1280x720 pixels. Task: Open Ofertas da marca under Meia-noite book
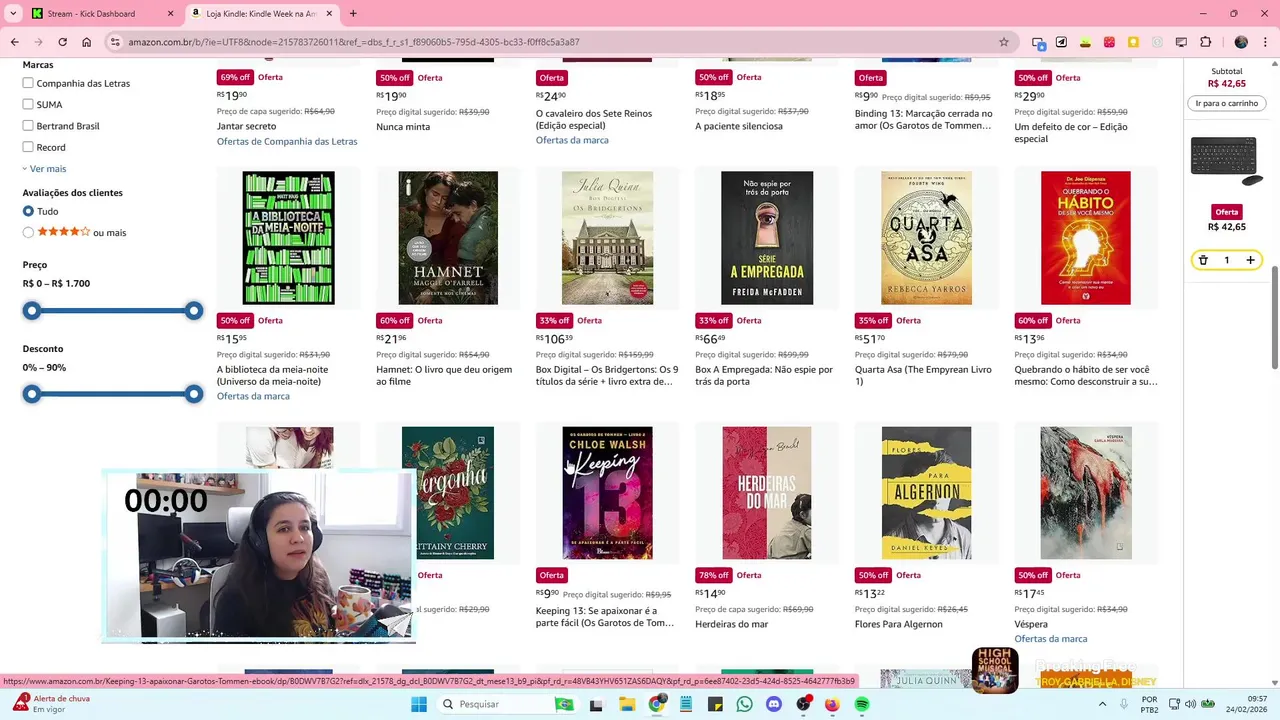click(x=253, y=396)
